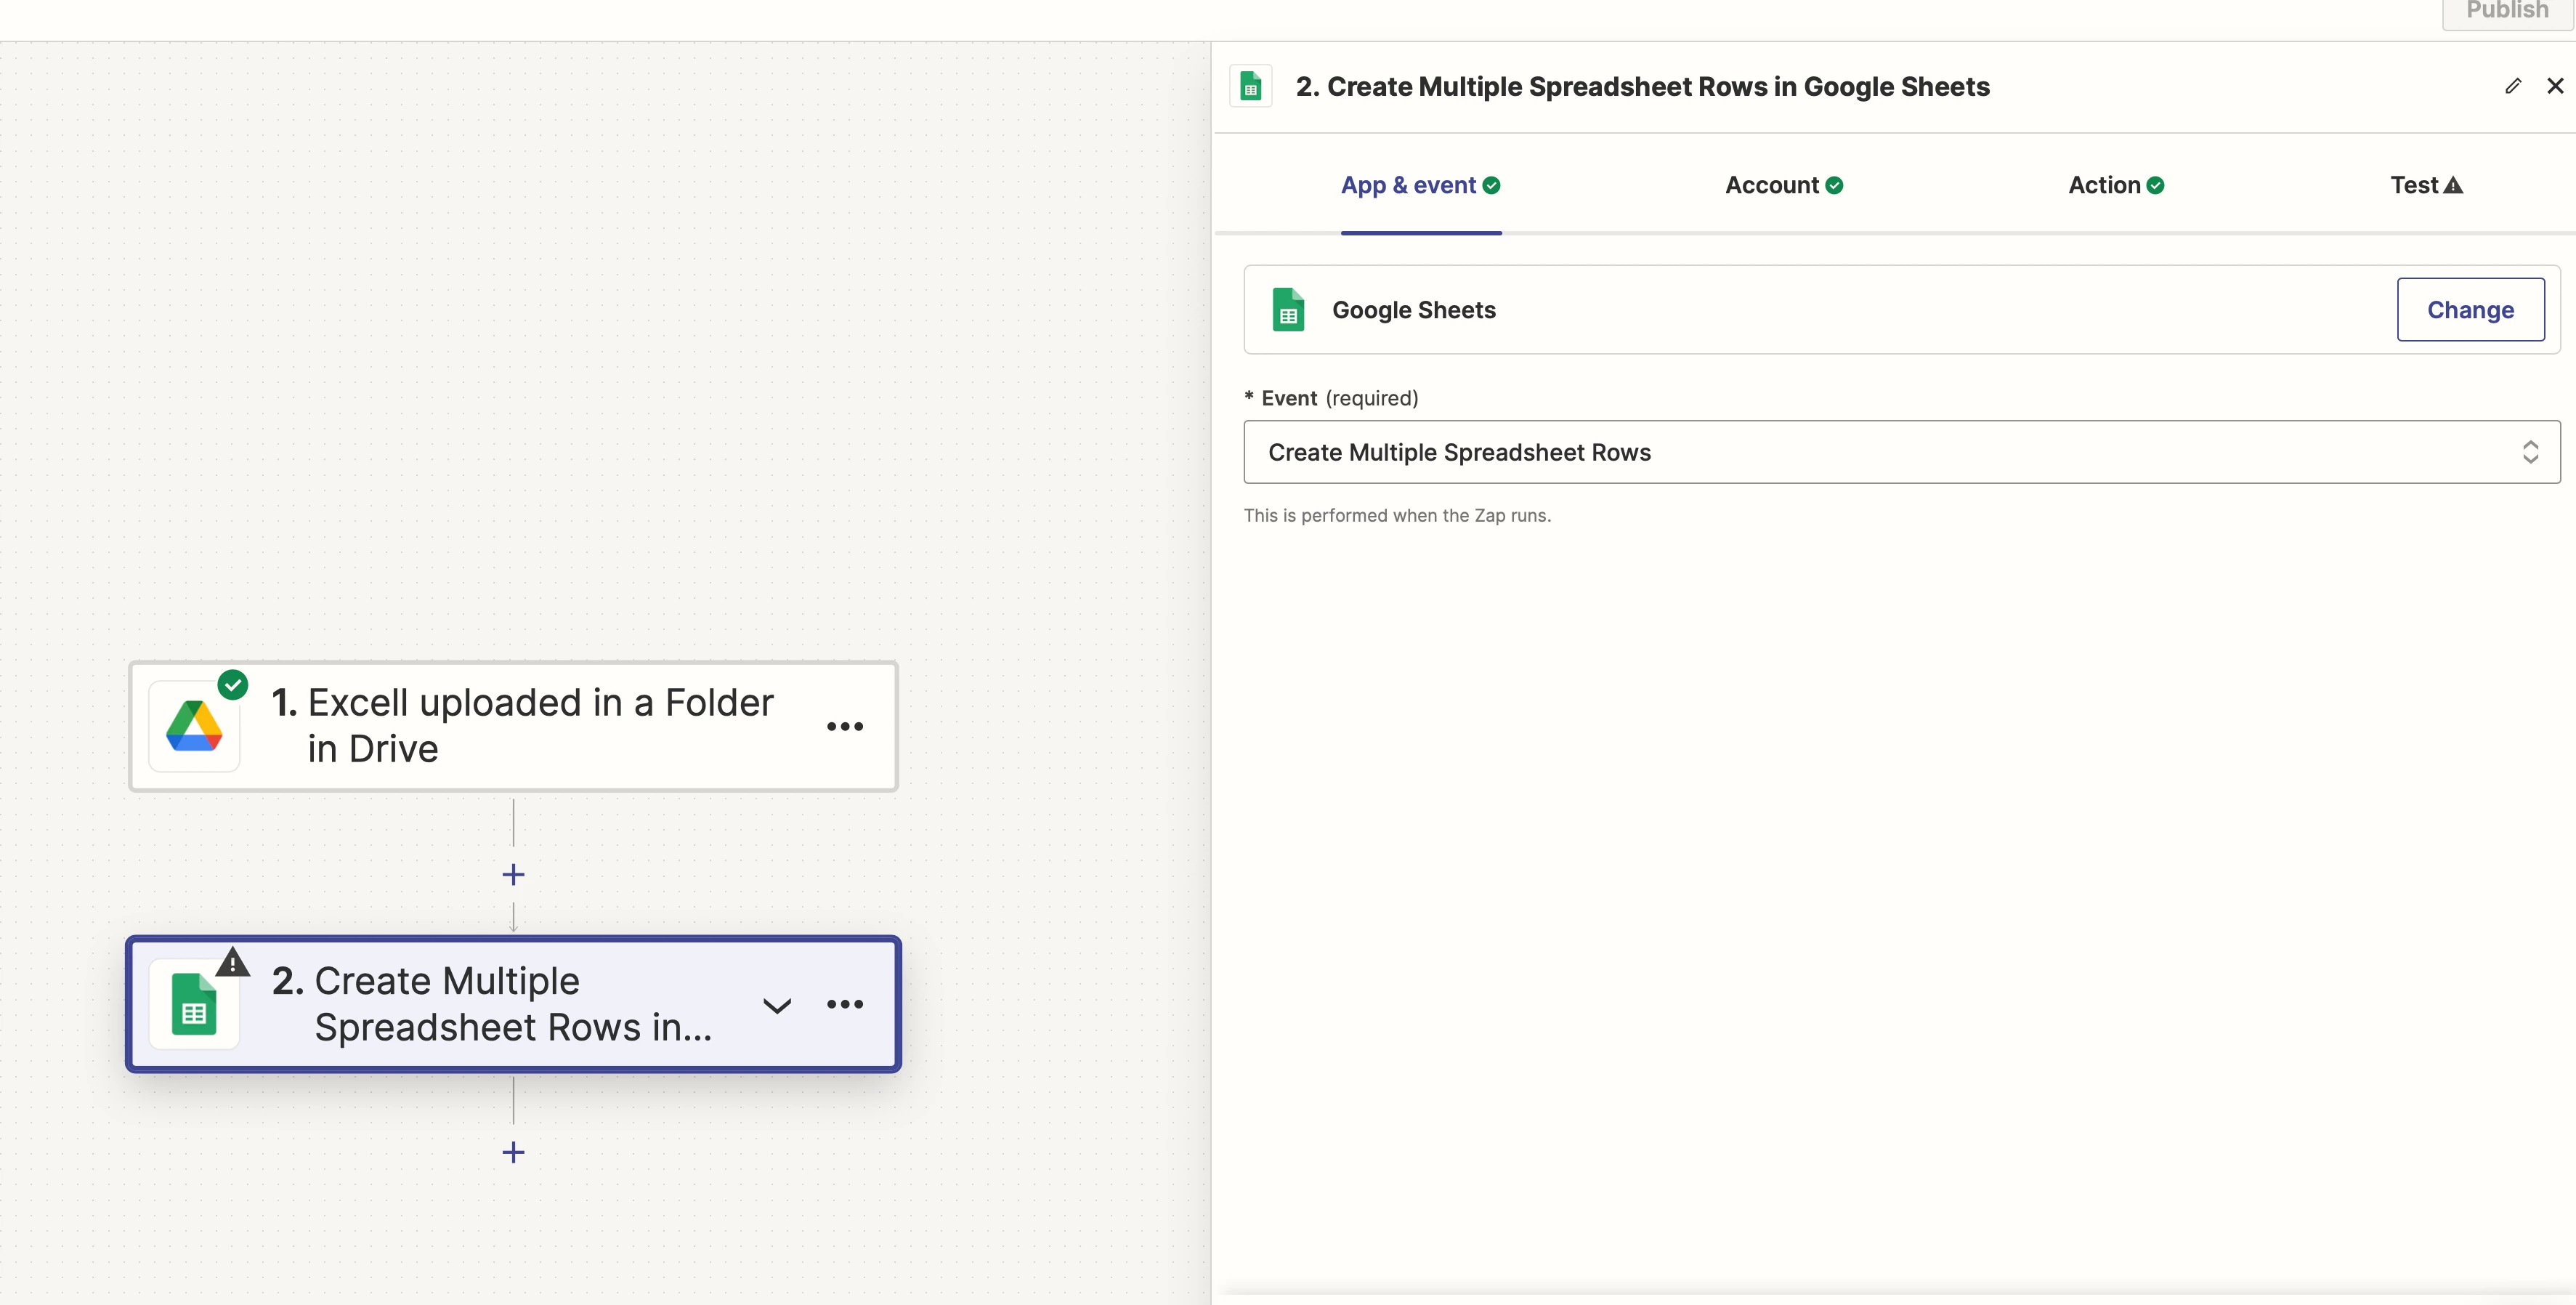Click the warning triangle on step 2

[x=233, y=963]
